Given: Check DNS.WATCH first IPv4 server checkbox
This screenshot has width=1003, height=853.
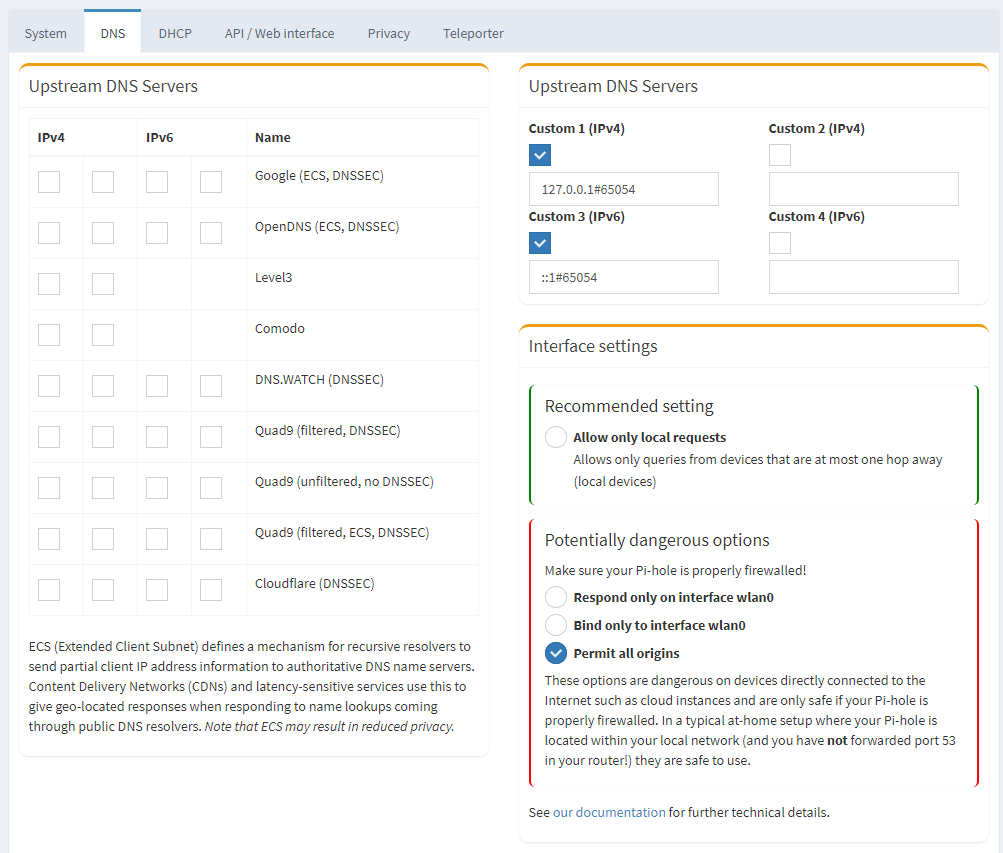Looking at the screenshot, I should (49, 386).
